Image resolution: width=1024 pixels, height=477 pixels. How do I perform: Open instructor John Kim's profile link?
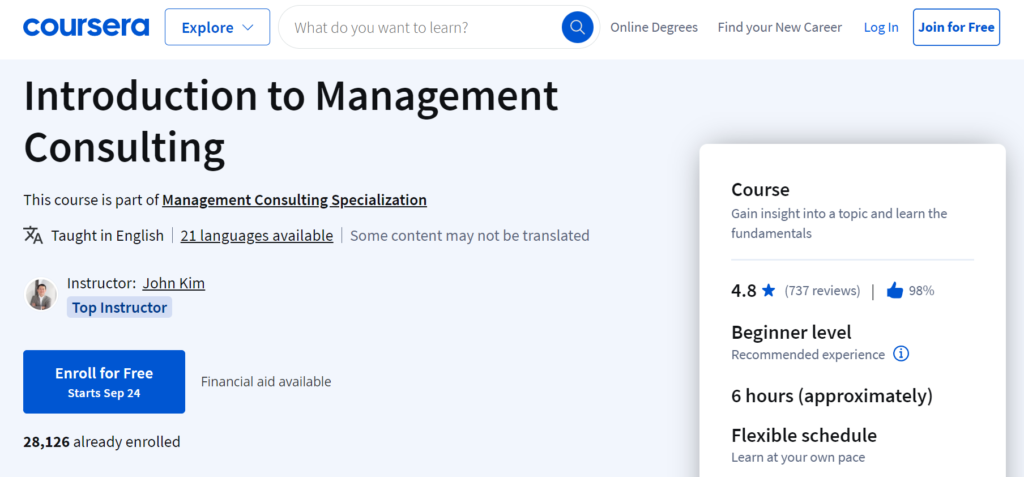click(x=174, y=283)
